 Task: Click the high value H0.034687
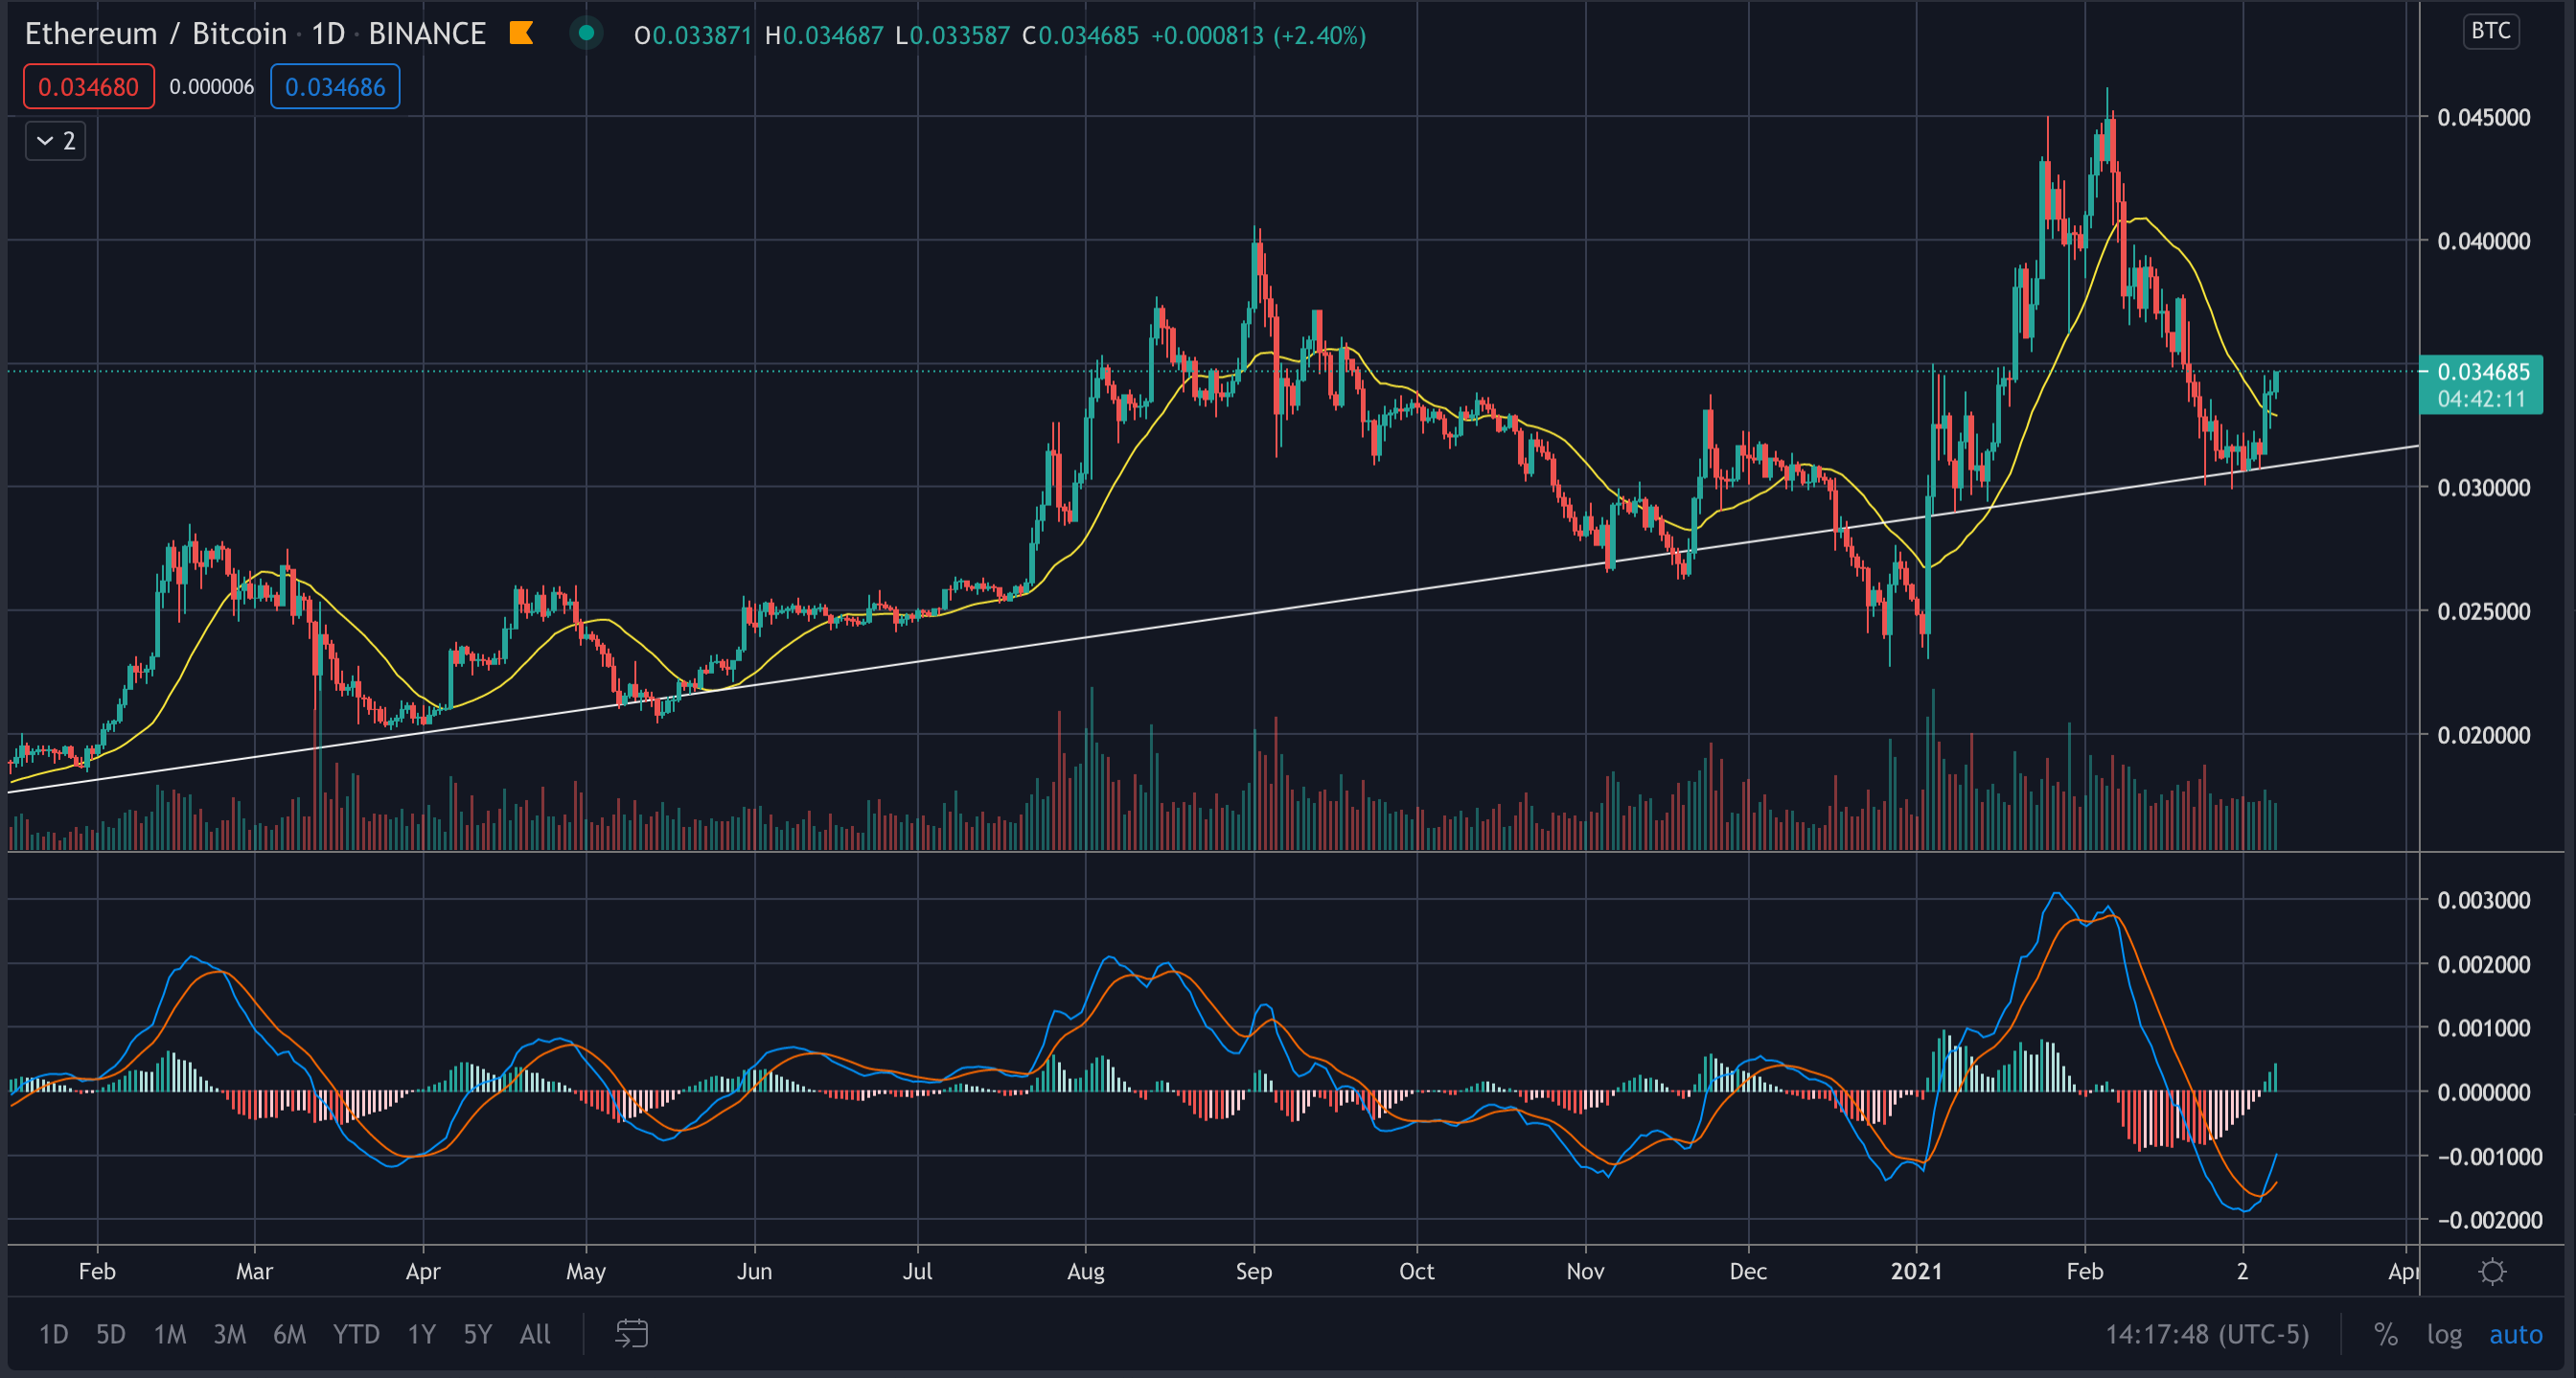pyautogui.click(x=824, y=36)
